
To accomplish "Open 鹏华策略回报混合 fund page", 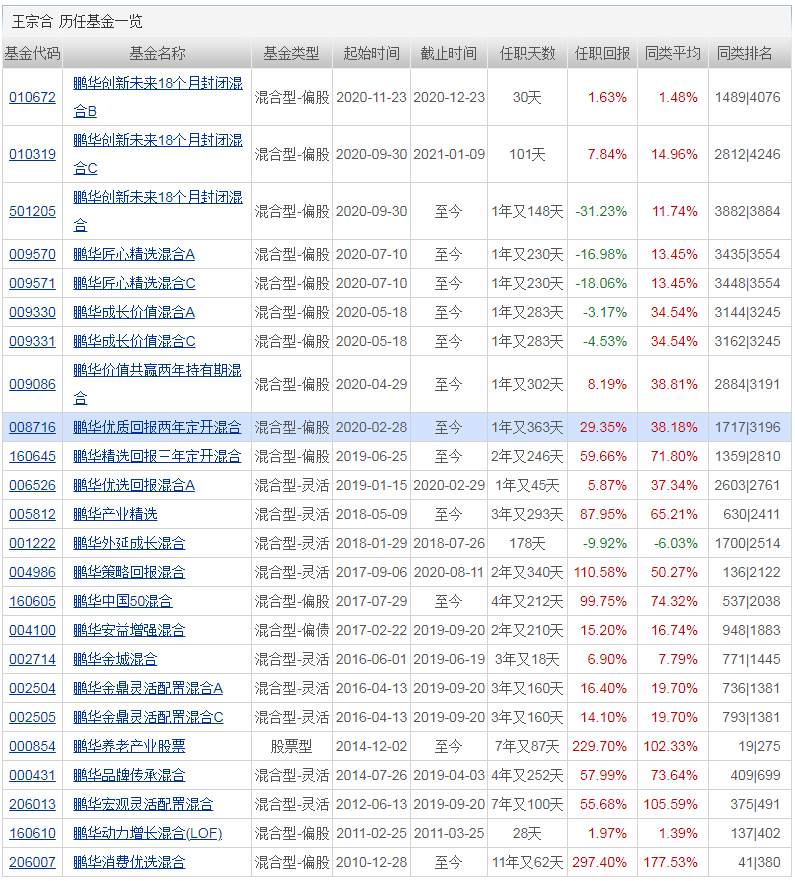I will tap(129, 572).
